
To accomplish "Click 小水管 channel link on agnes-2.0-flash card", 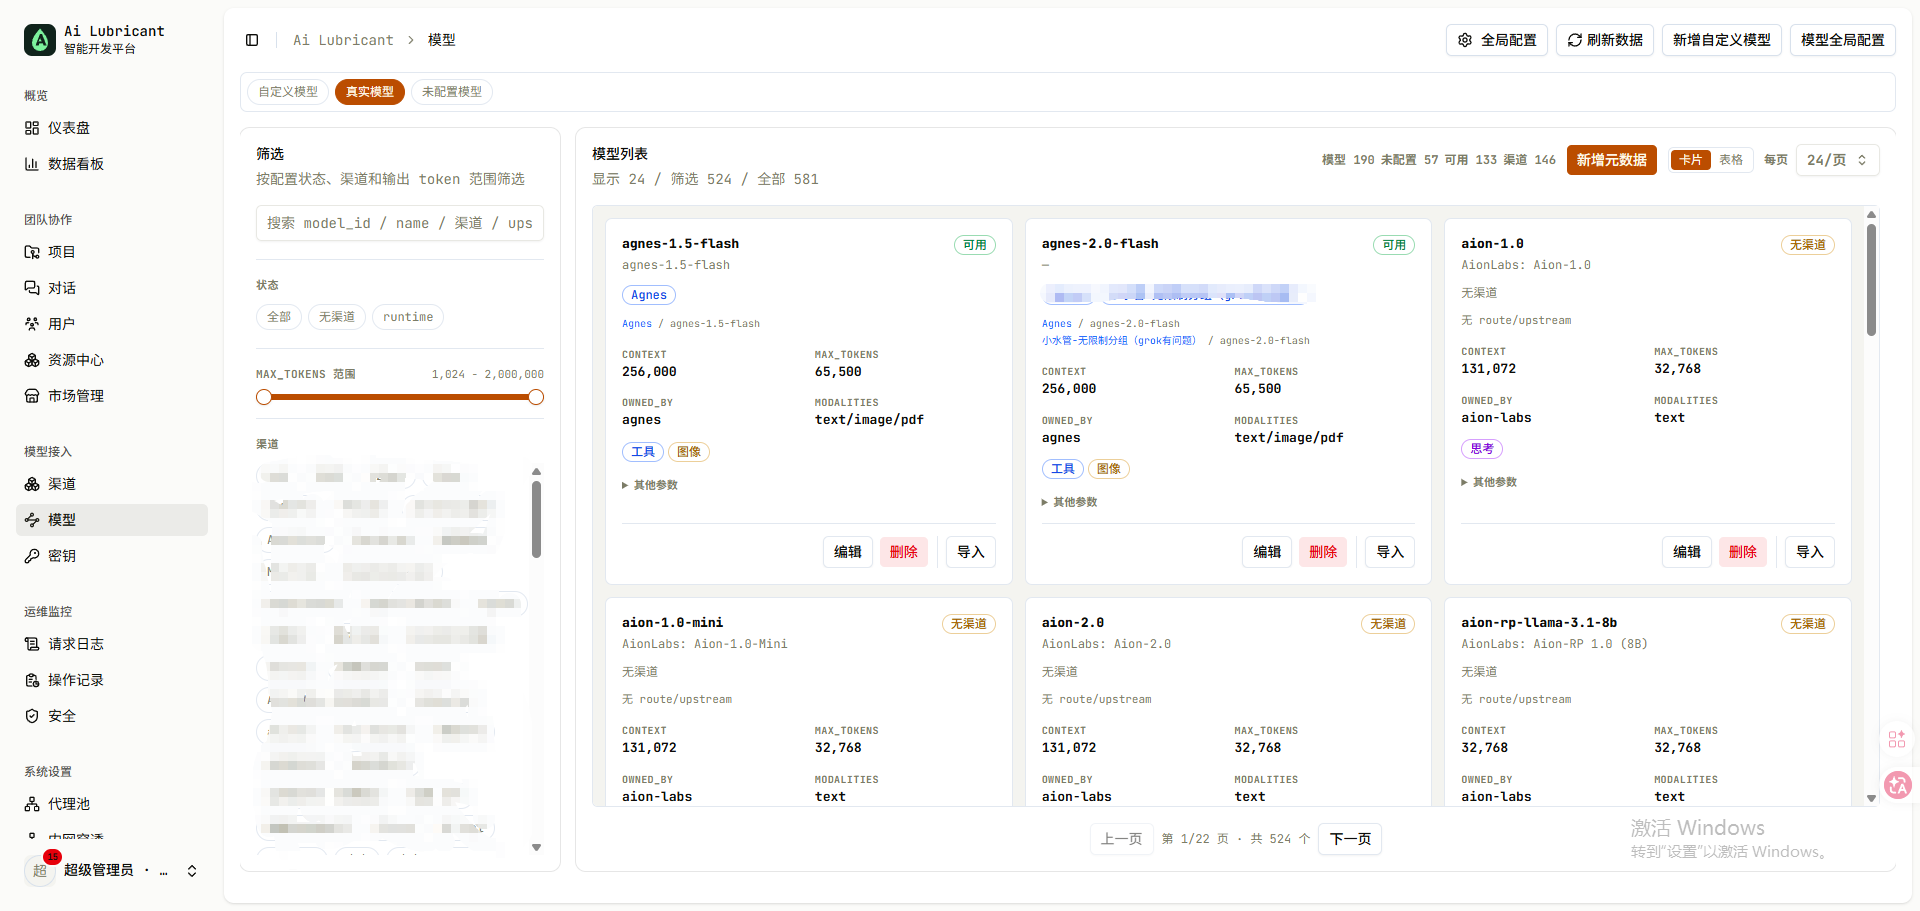I will [x=1118, y=341].
